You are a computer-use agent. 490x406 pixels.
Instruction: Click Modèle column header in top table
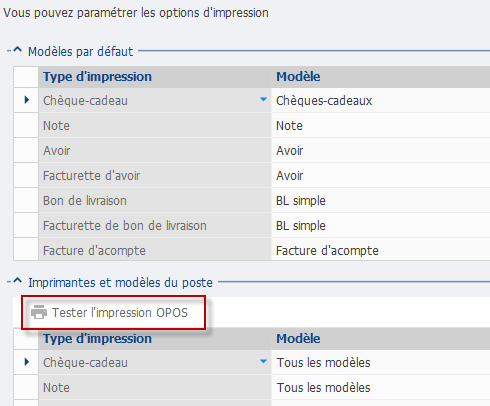pyautogui.click(x=298, y=77)
